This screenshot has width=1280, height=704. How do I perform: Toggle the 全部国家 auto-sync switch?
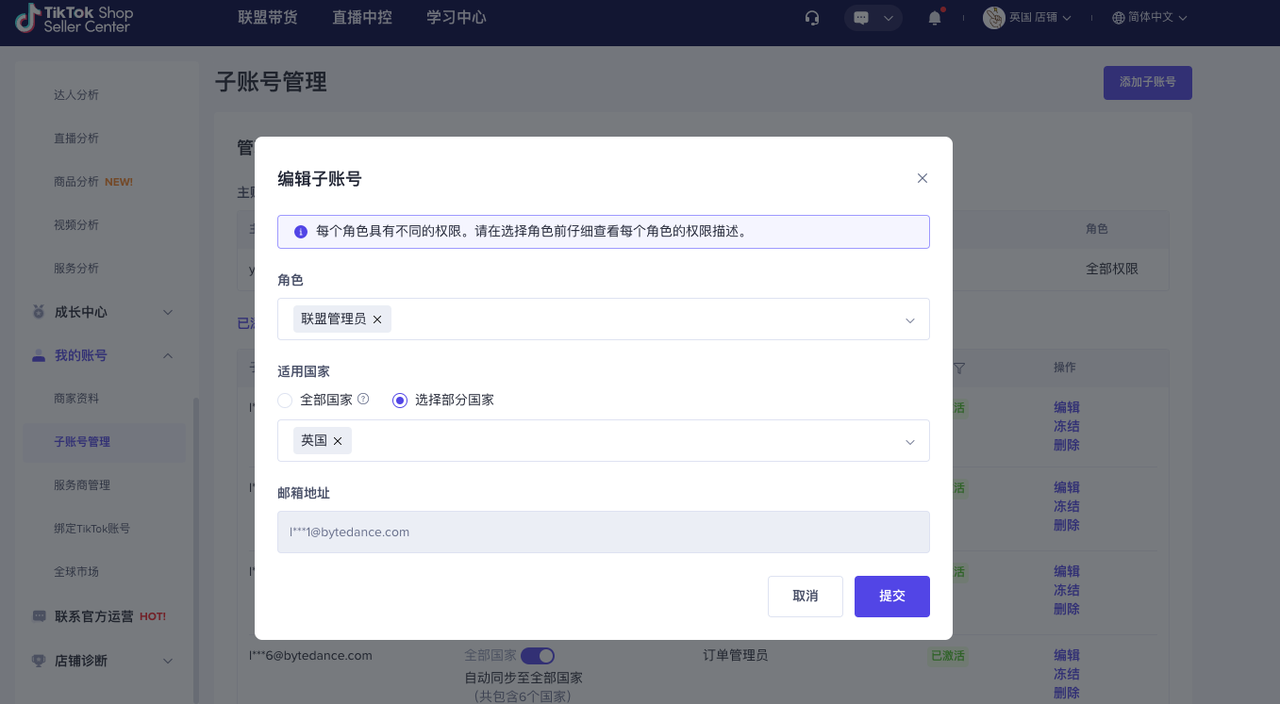tap(537, 656)
